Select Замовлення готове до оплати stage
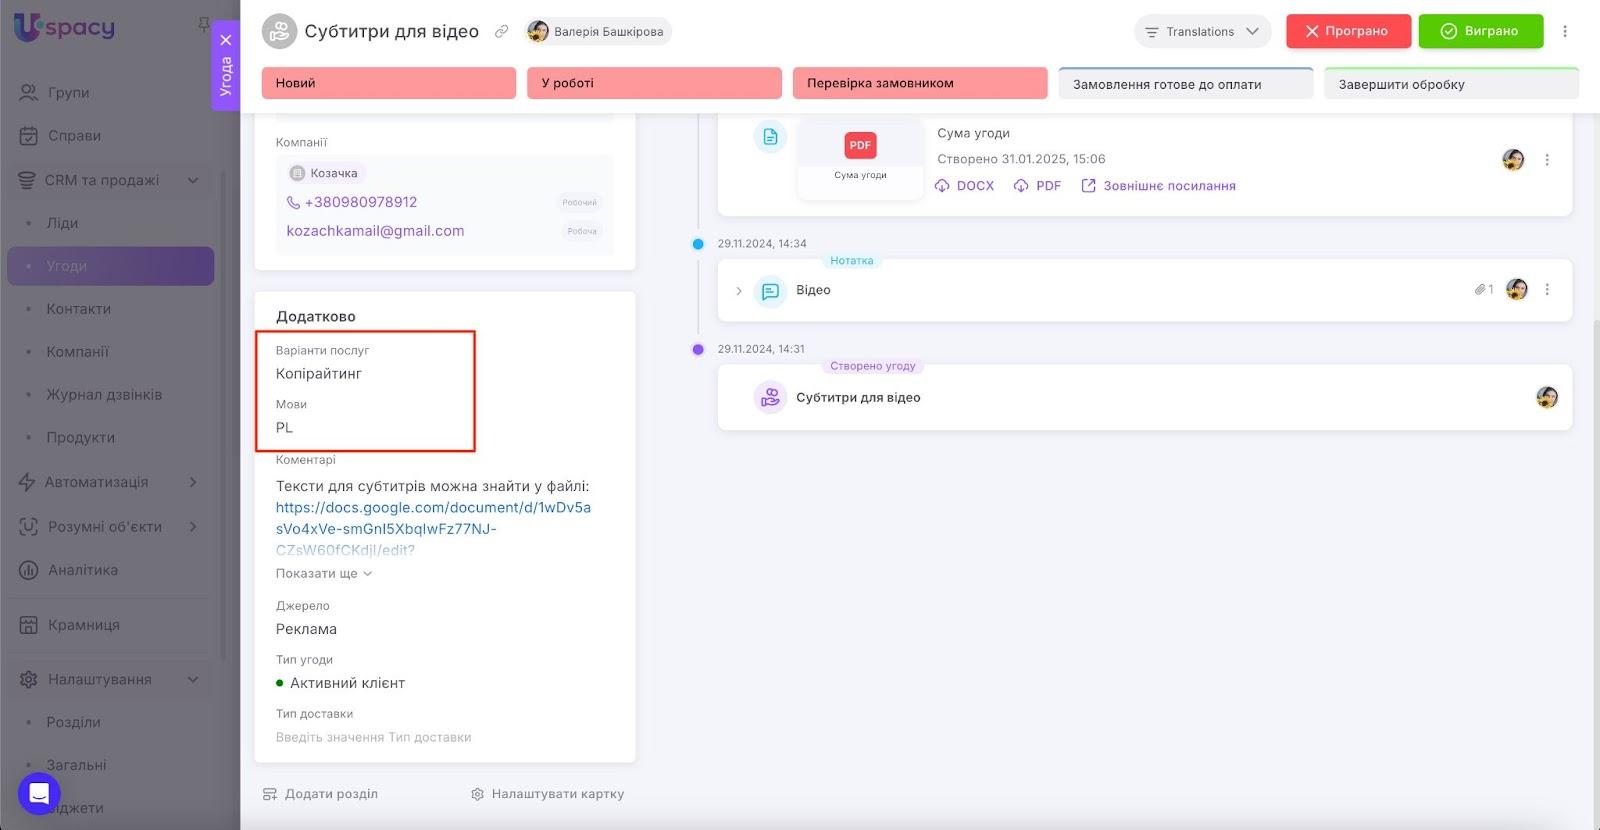Screen dimensions: 1600x830 coord(1185,84)
